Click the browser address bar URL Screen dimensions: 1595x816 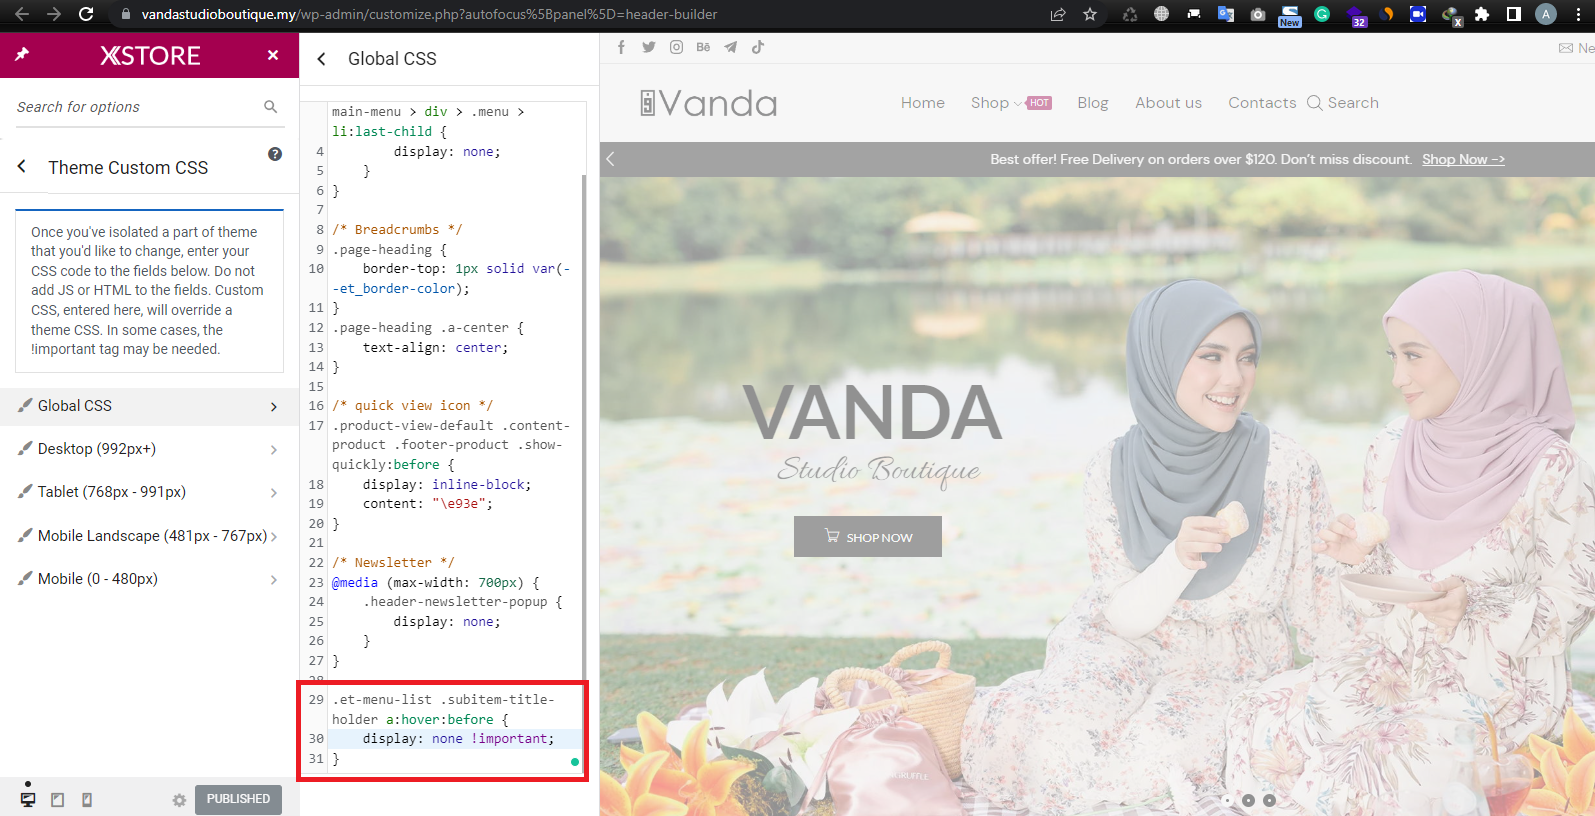(x=430, y=14)
